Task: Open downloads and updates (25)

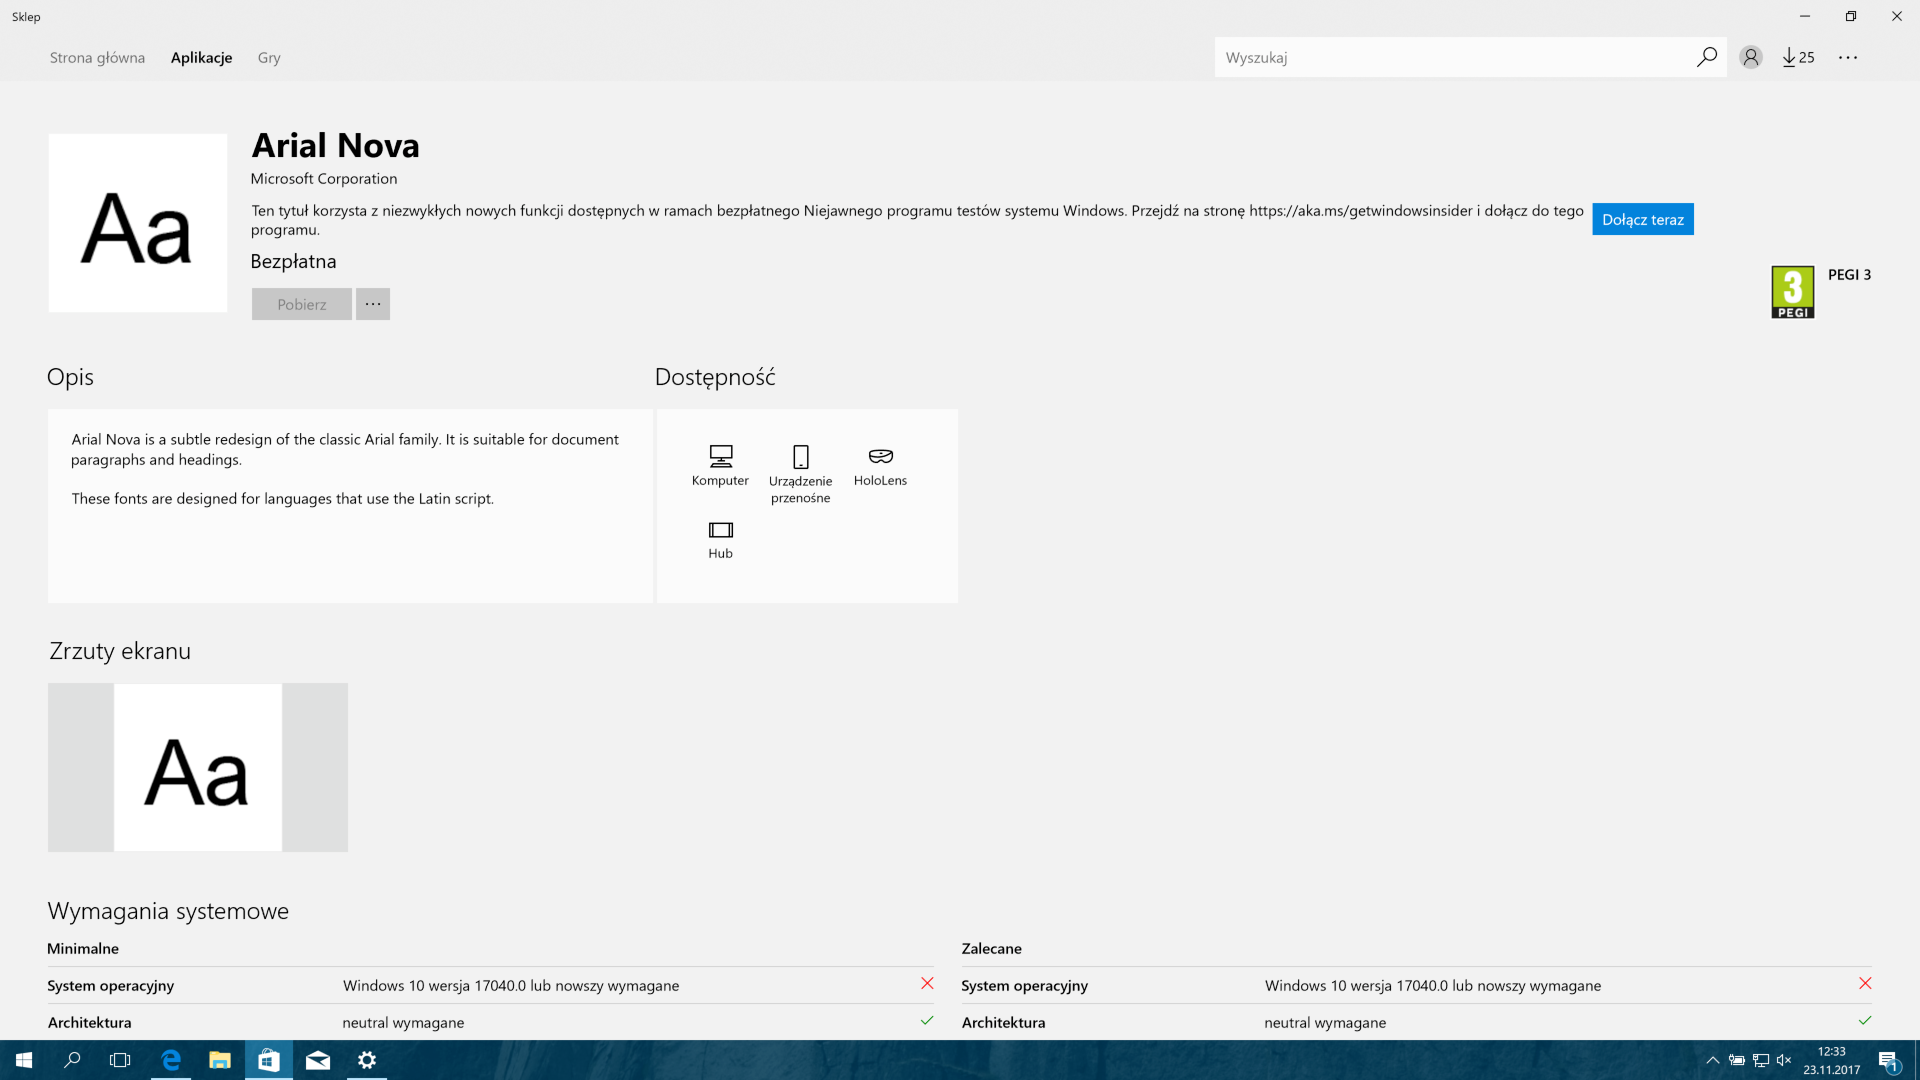Action: pos(1798,57)
